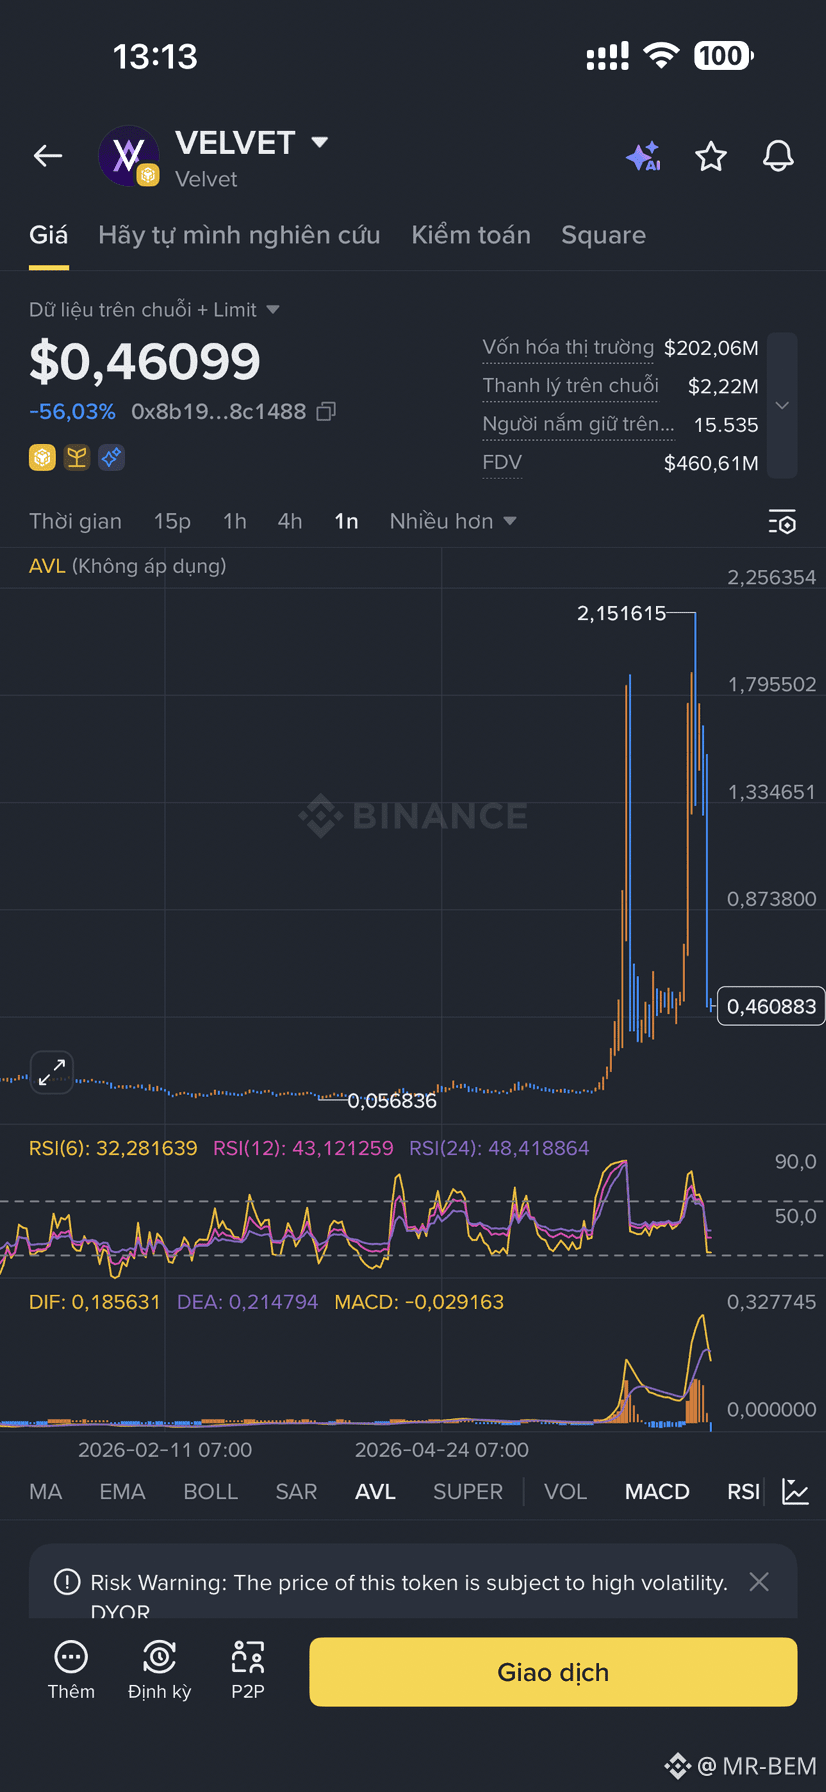The image size is (826, 1792).
Task: Toggle BOLL indicator
Action: [211, 1492]
